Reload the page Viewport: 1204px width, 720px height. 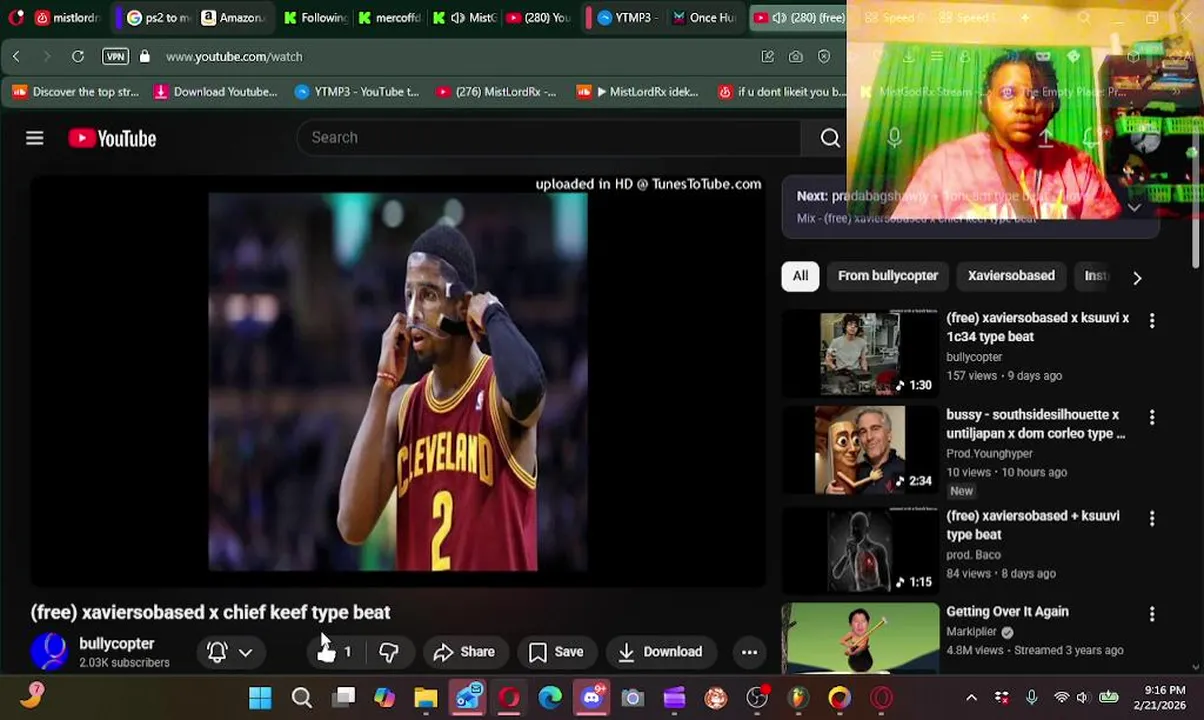(78, 57)
